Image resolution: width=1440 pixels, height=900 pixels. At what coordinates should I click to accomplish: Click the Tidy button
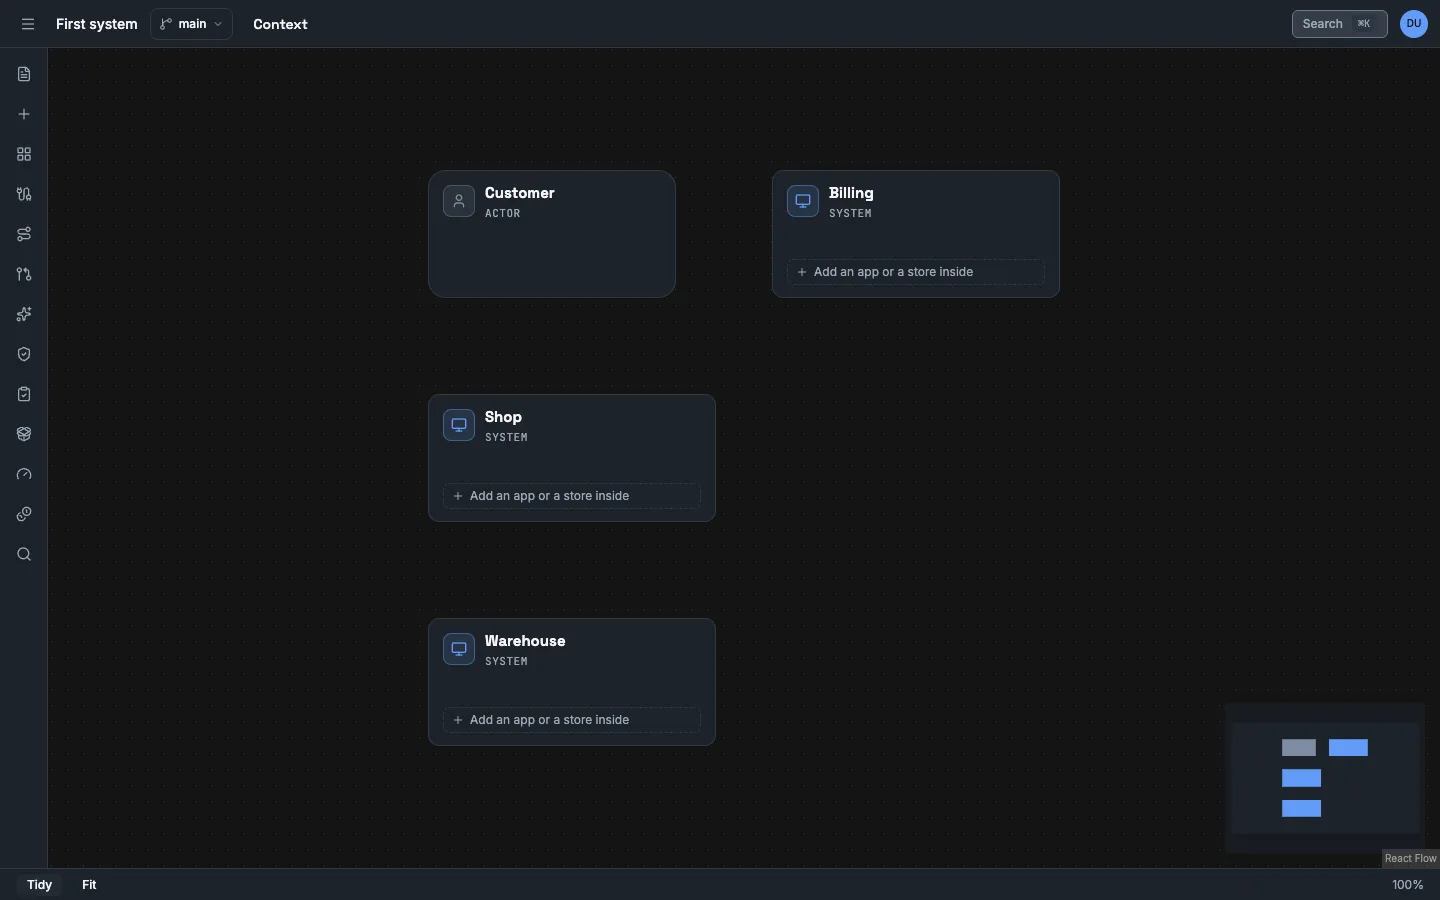point(40,885)
